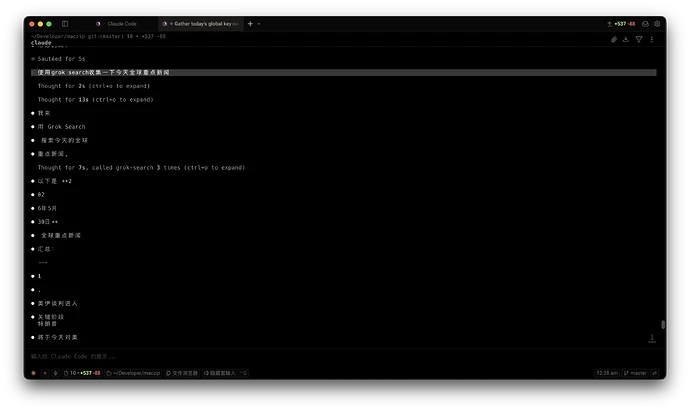Focus the Claude Code prompt input field
690x411 pixels.
point(343,356)
